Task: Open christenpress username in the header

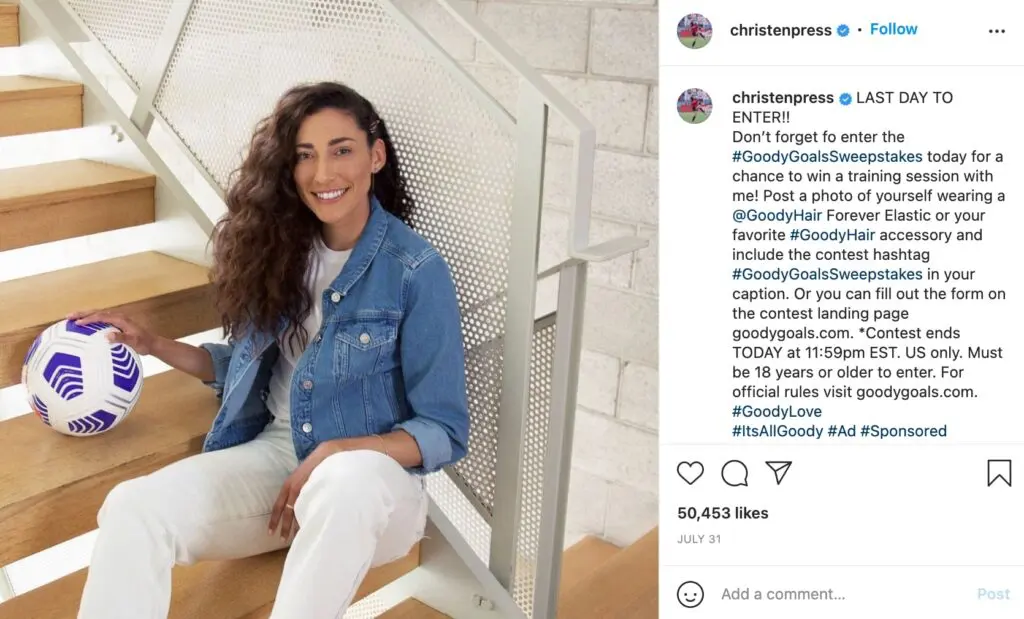Action: point(780,30)
